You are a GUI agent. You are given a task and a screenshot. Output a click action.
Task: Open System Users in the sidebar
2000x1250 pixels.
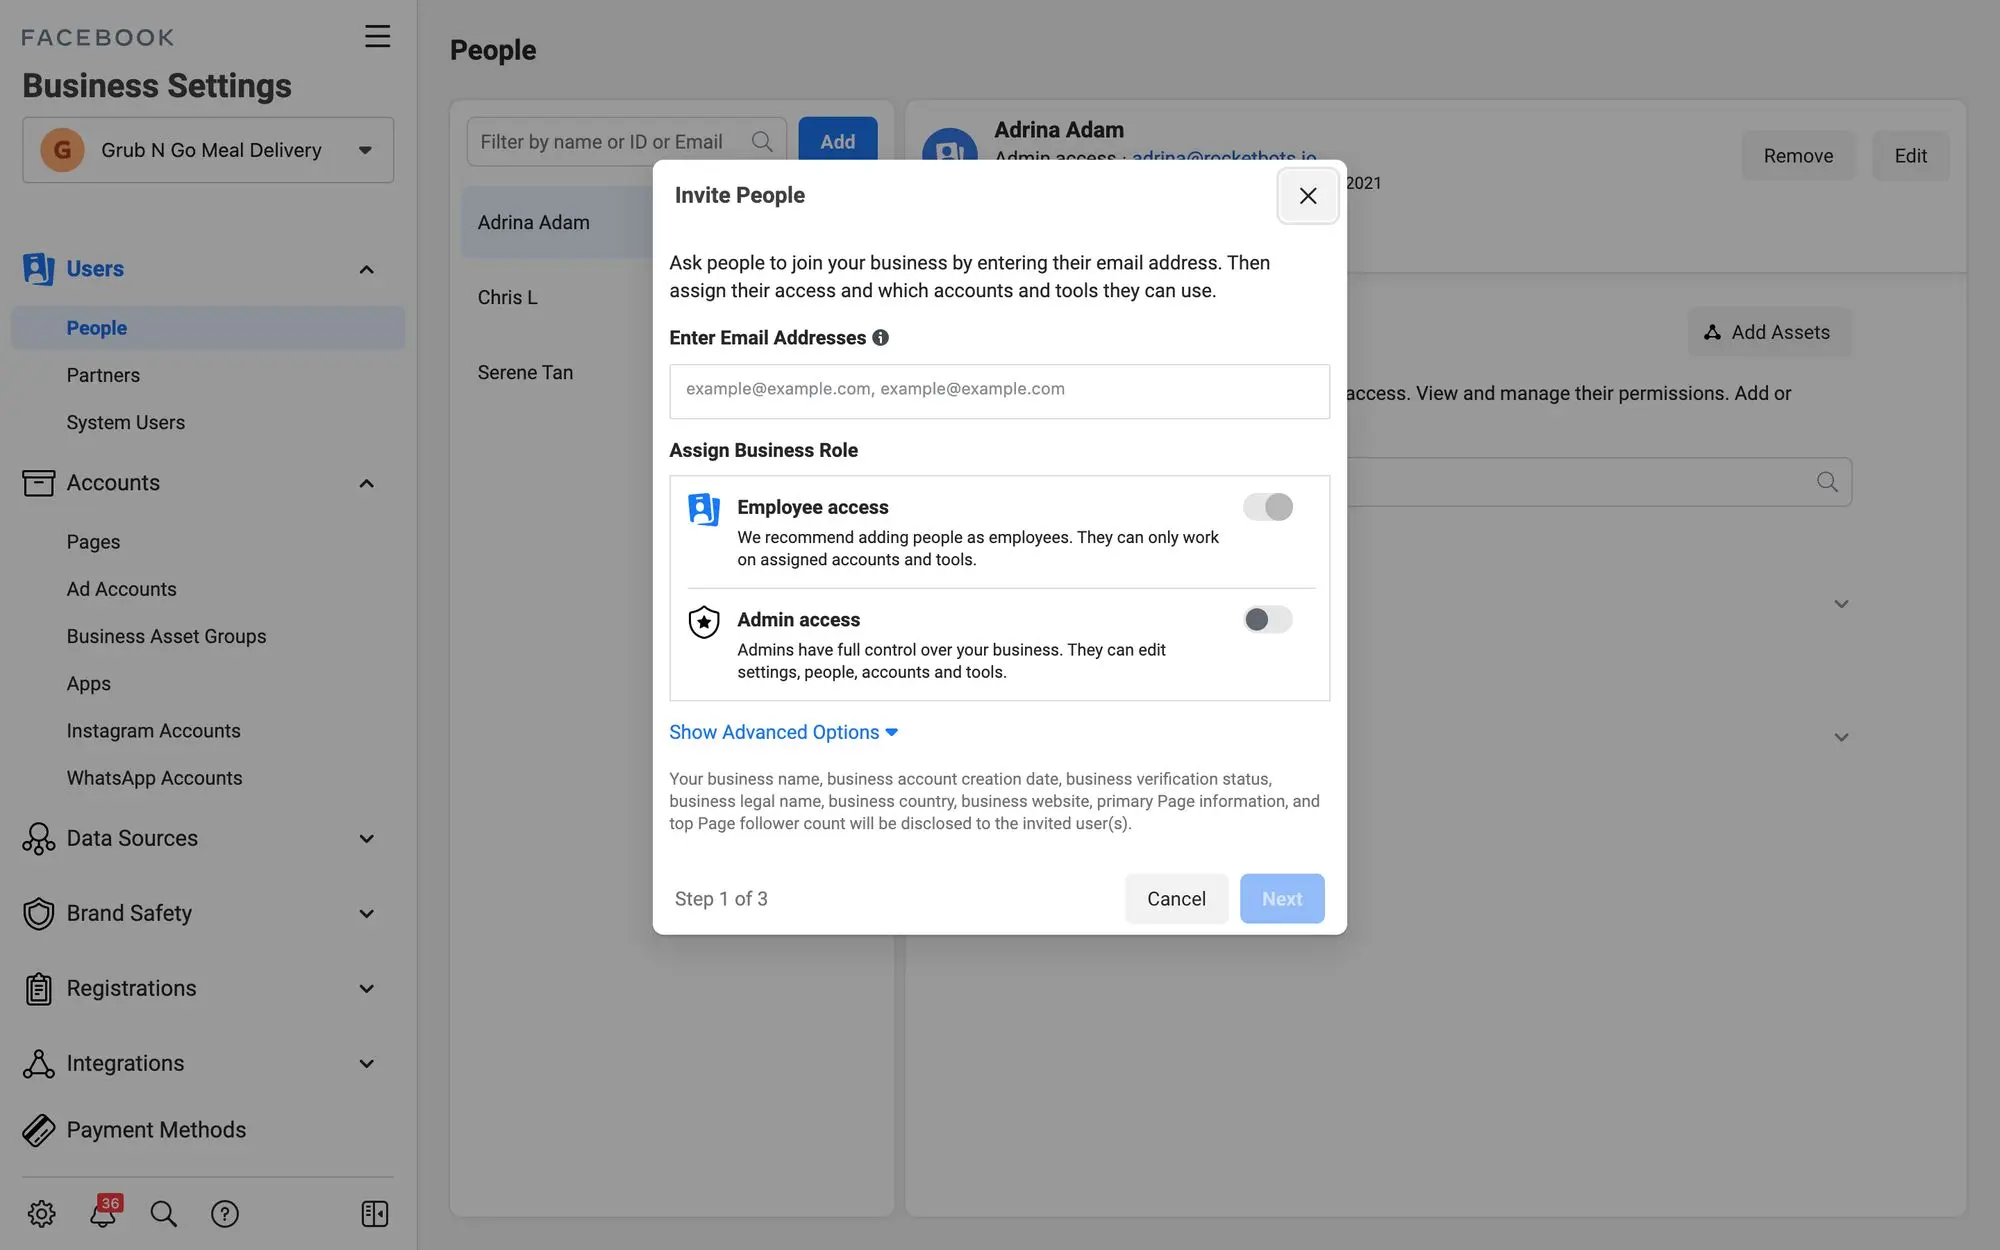click(x=125, y=422)
